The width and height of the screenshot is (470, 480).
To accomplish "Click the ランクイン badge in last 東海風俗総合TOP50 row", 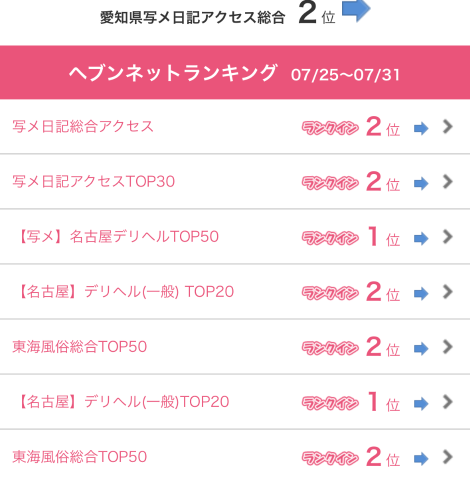I will tap(330, 458).
